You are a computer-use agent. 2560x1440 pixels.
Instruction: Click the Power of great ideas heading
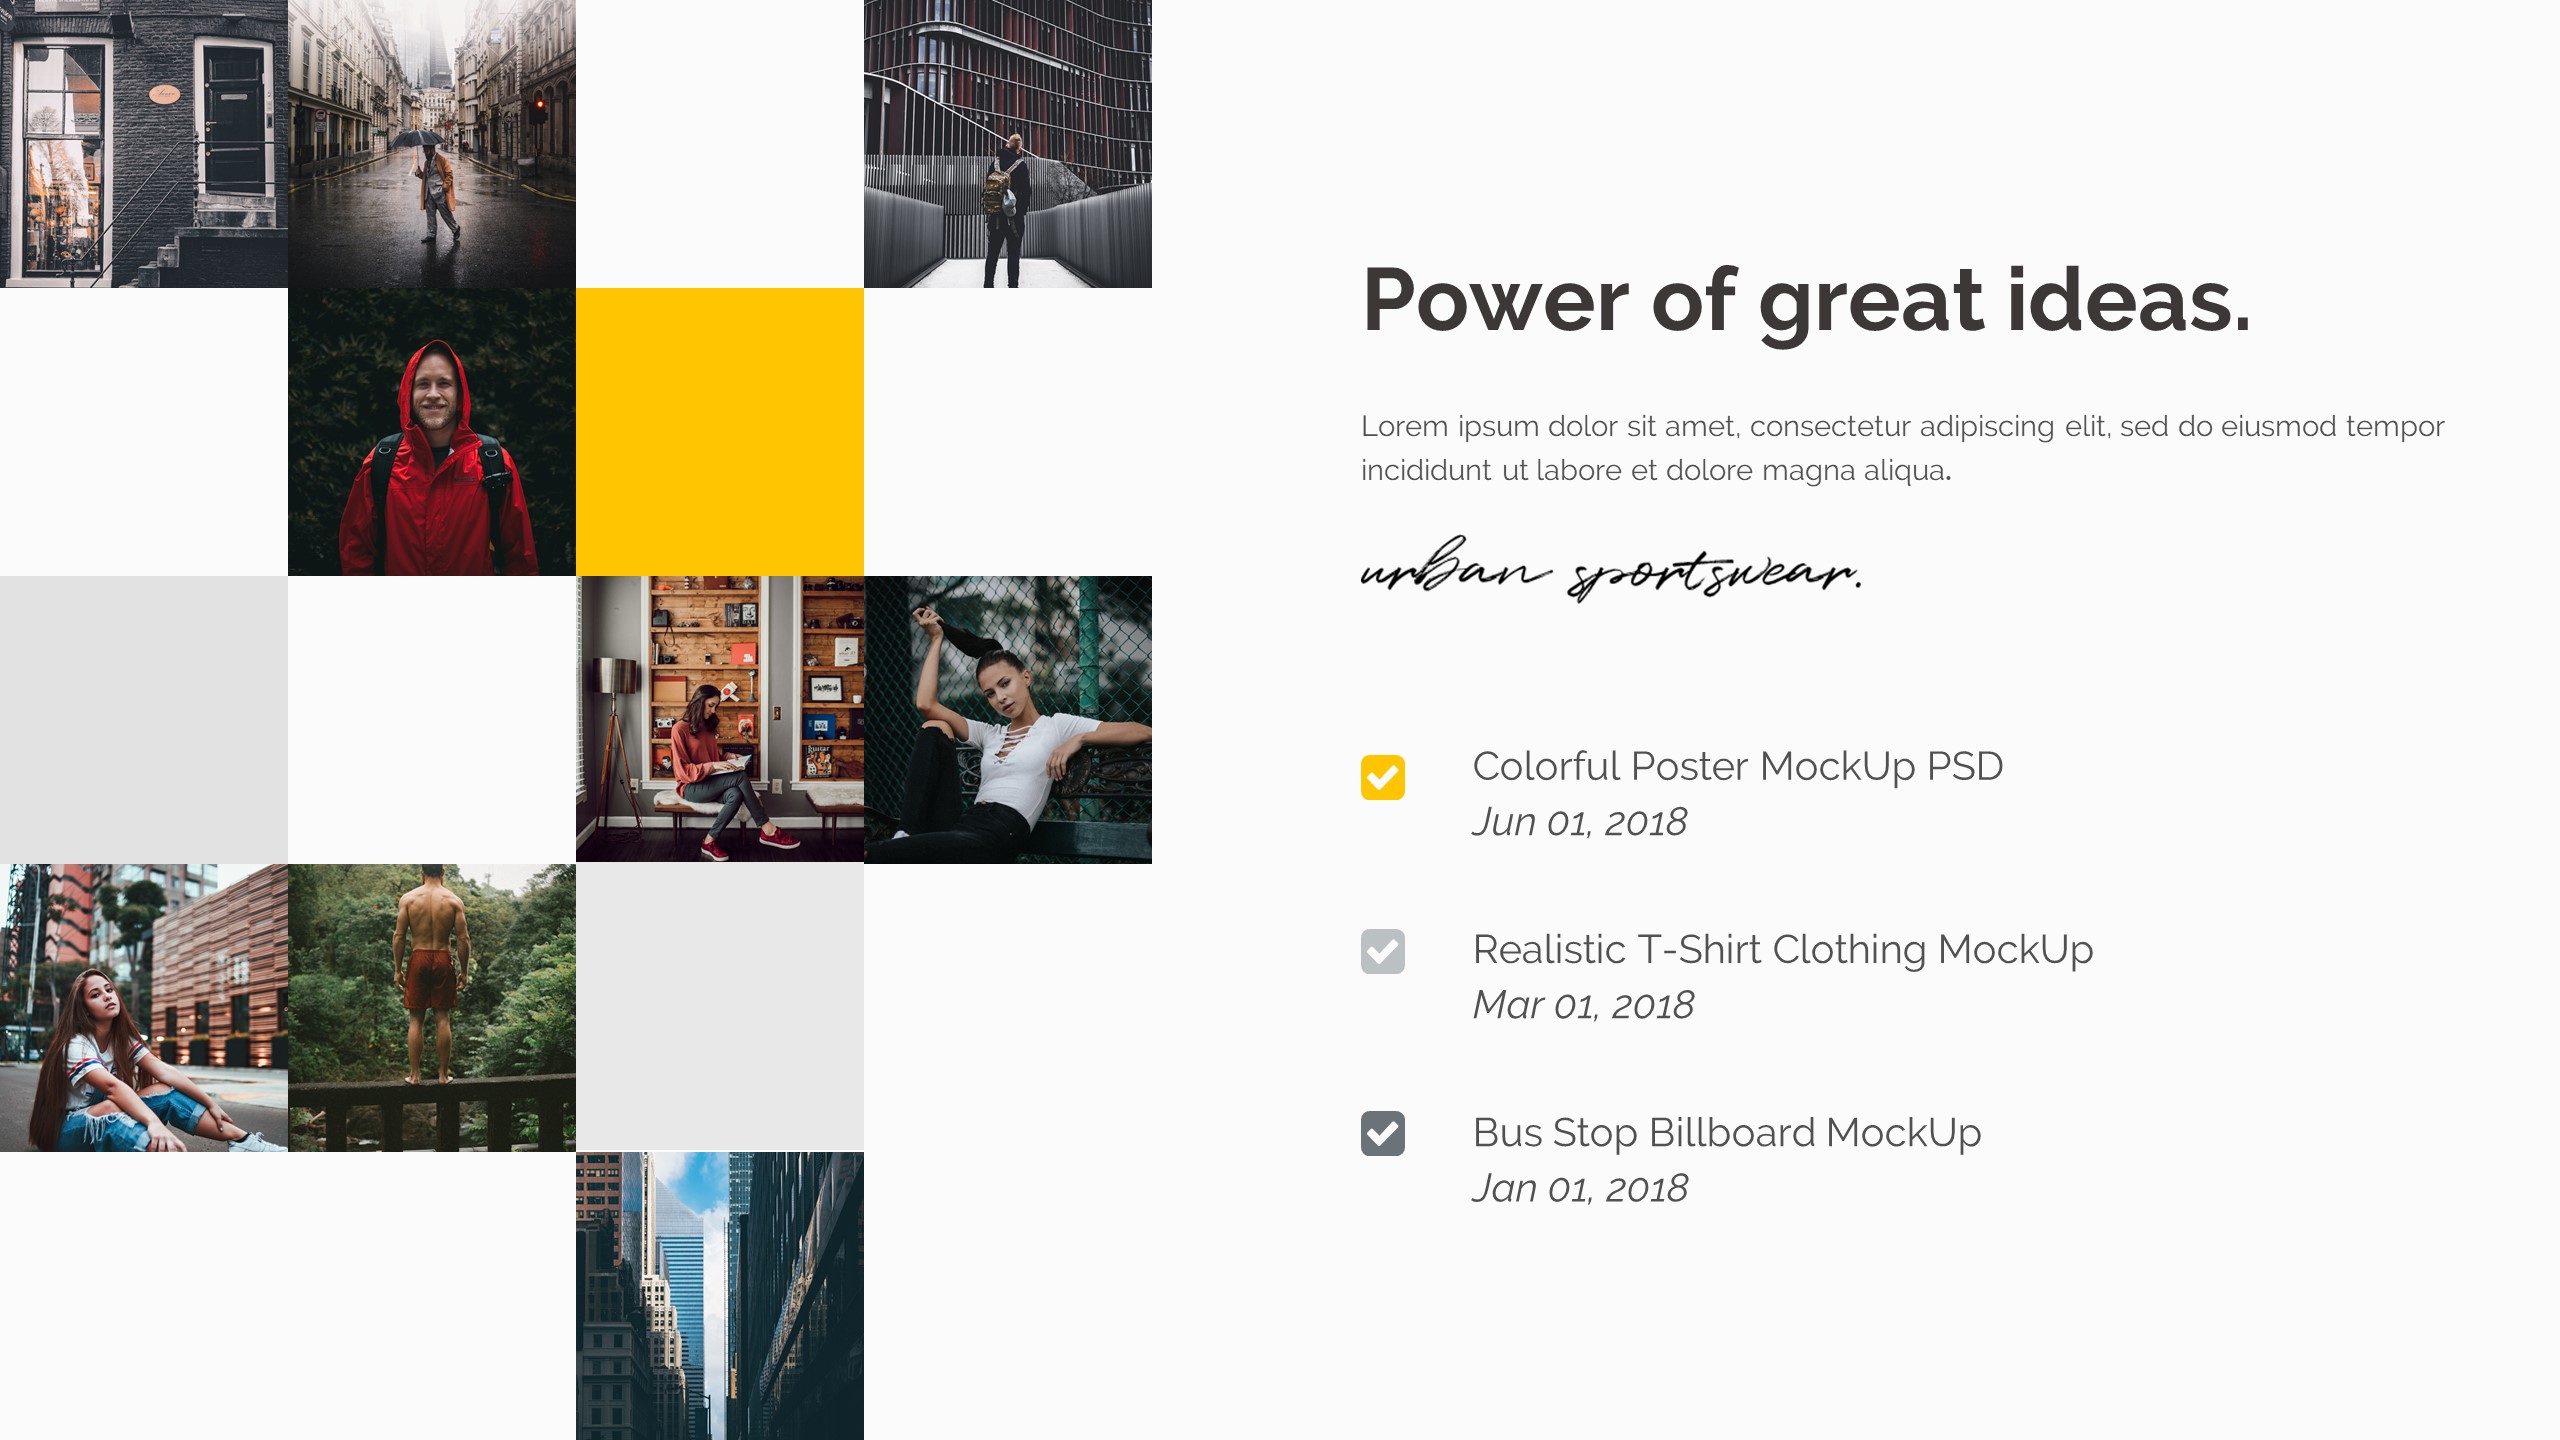pyautogui.click(x=1807, y=303)
